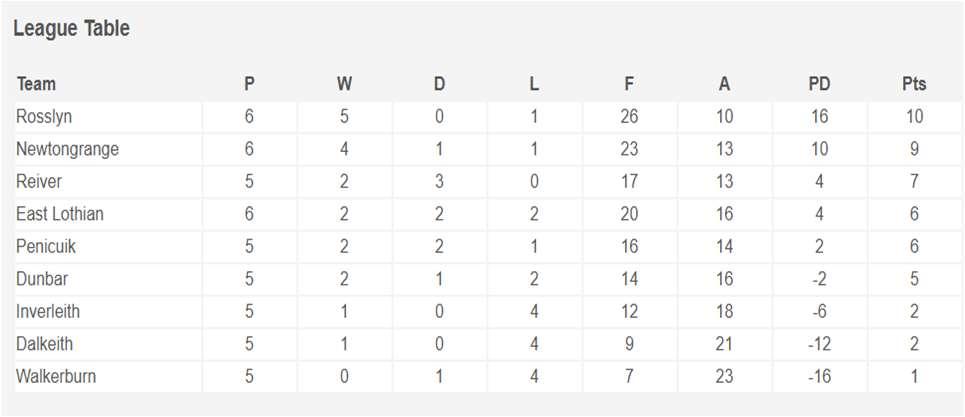Click the W column header
The image size is (965, 417).
point(344,84)
